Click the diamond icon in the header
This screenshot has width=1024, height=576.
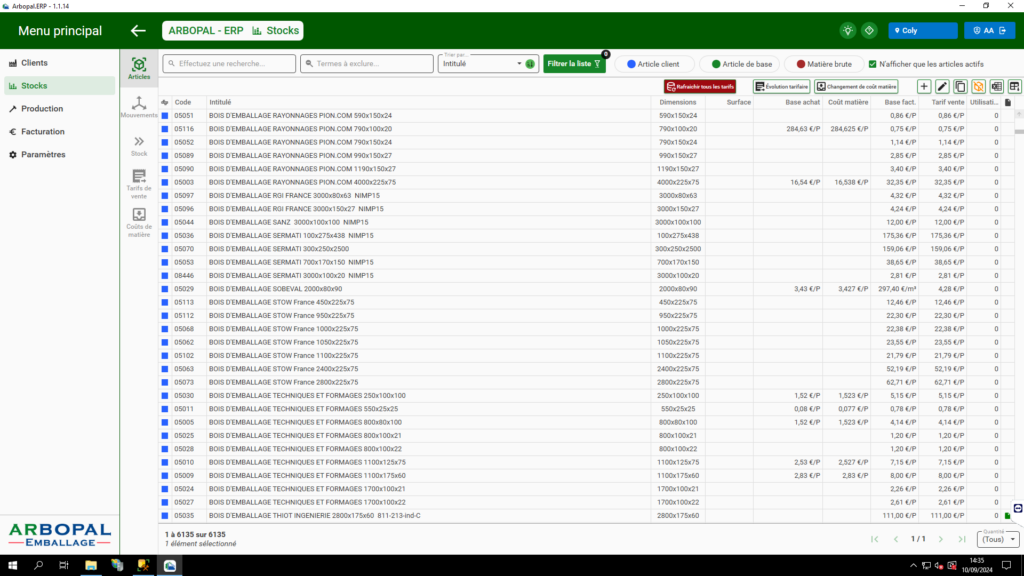click(x=869, y=31)
